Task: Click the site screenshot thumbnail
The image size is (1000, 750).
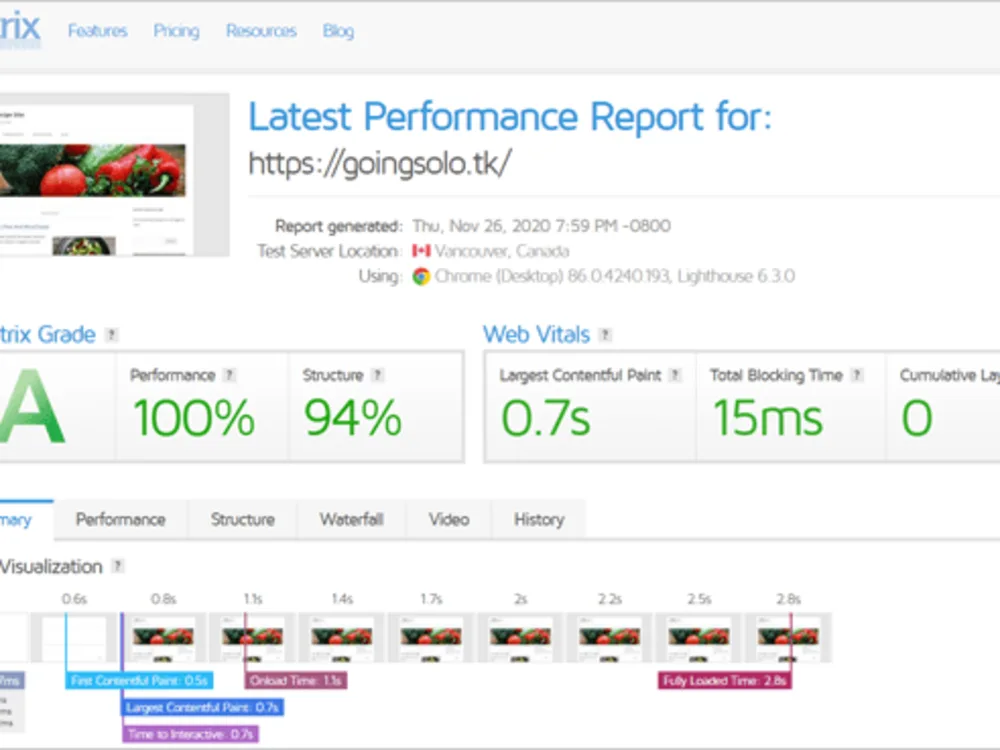Action: click(115, 175)
